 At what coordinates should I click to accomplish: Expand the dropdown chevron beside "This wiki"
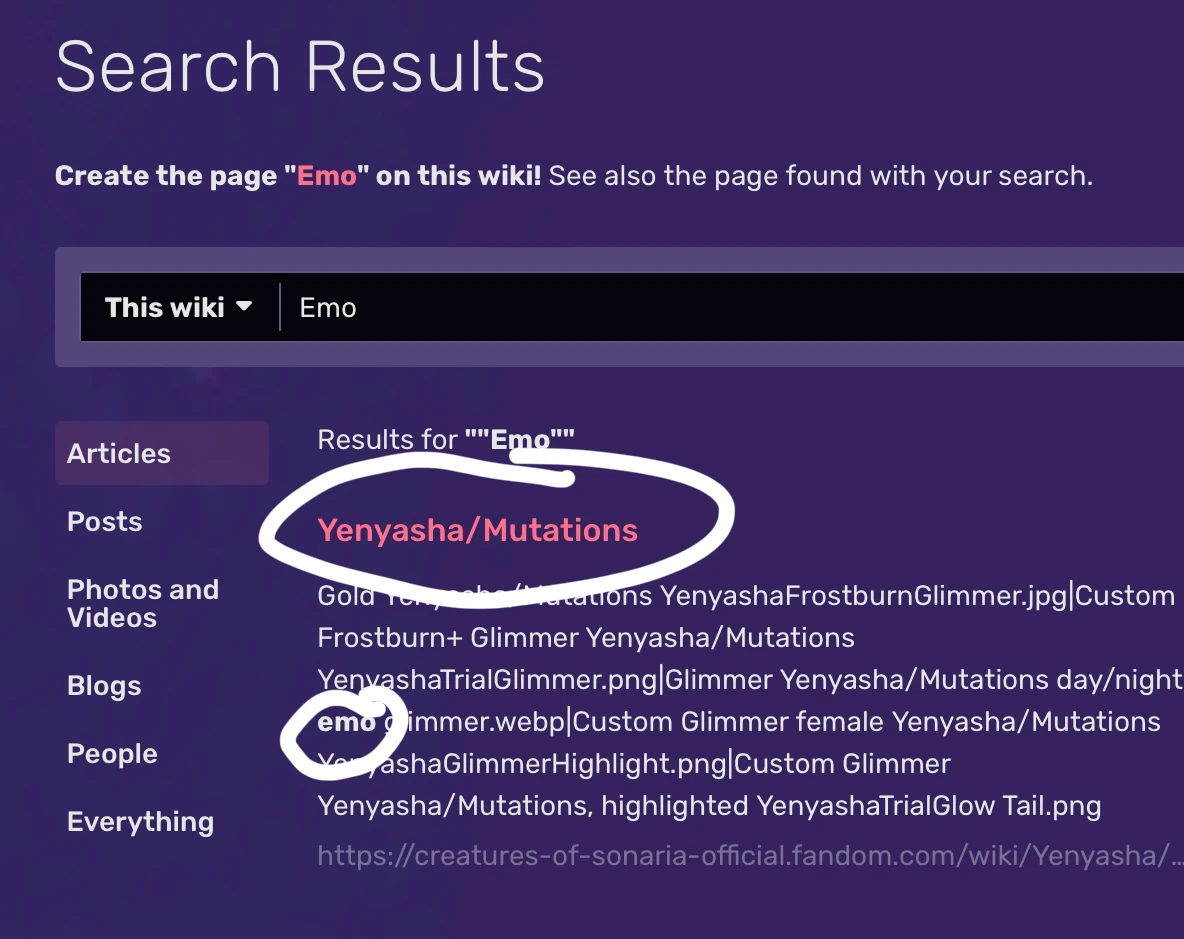coord(245,307)
